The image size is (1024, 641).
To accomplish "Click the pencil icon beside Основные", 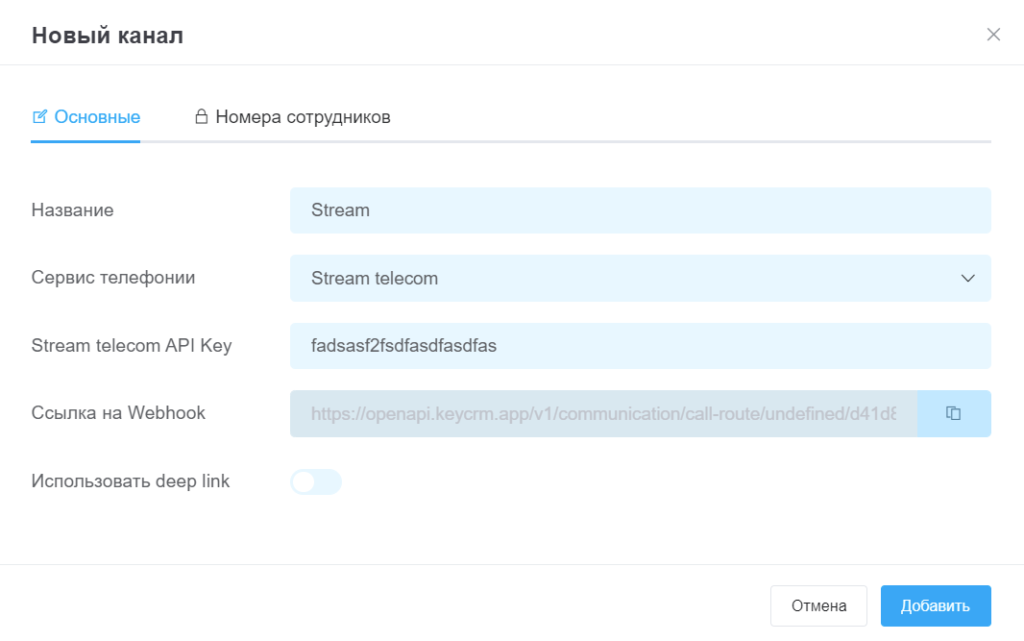I will [40, 117].
